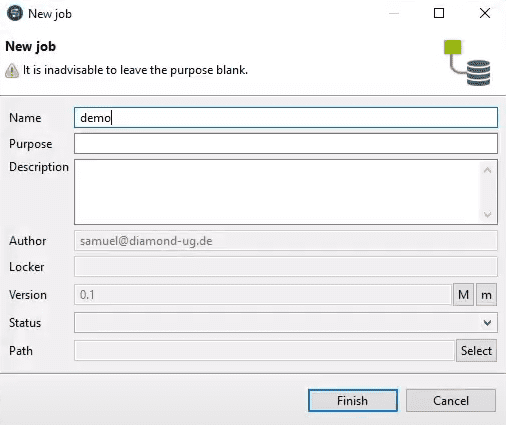The width and height of the screenshot is (506, 425).
Task: Click inside the Description text area
Action: click(277, 192)
